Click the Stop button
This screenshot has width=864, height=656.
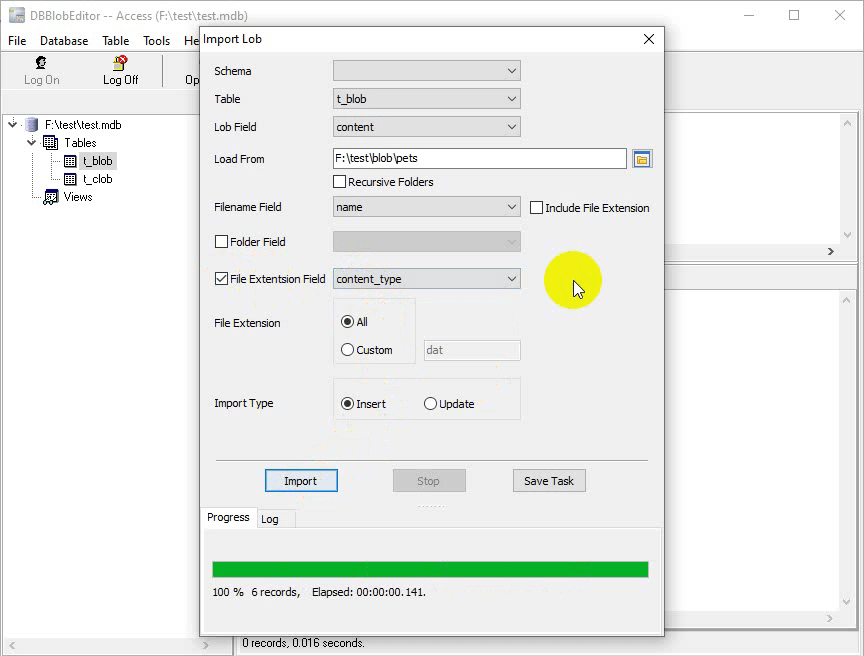[429, 481]
